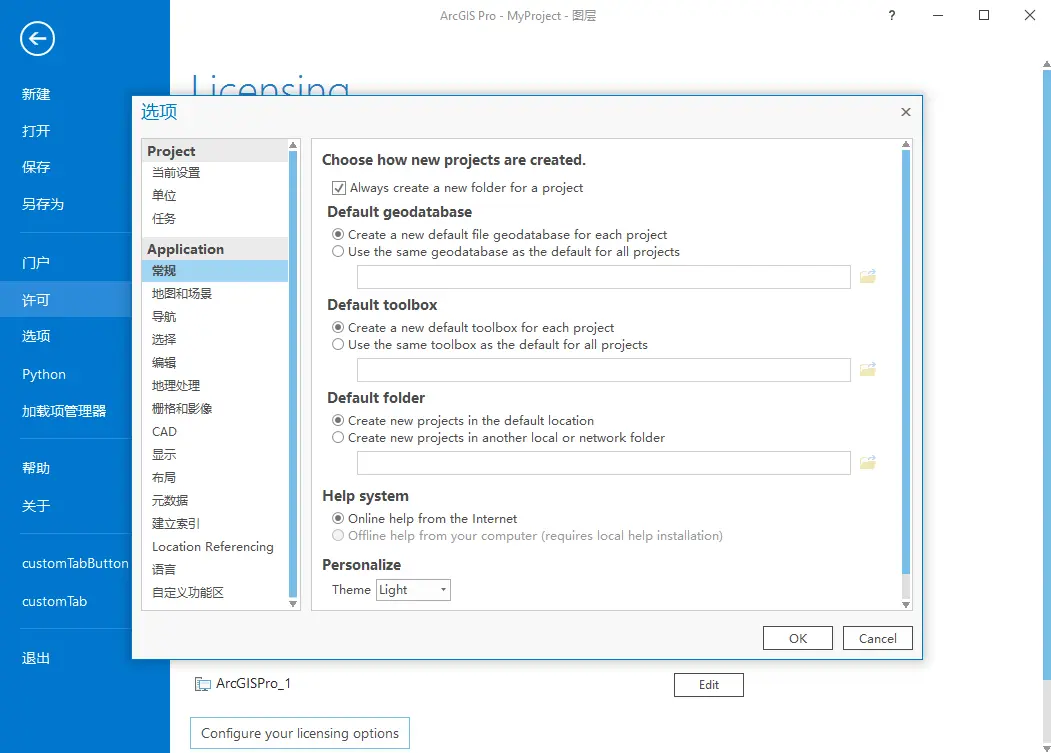The image size is (1051, 753).
Task: Click options panel scrollbar down arrow
Action: pyautogui.click(x=906, y=605)
